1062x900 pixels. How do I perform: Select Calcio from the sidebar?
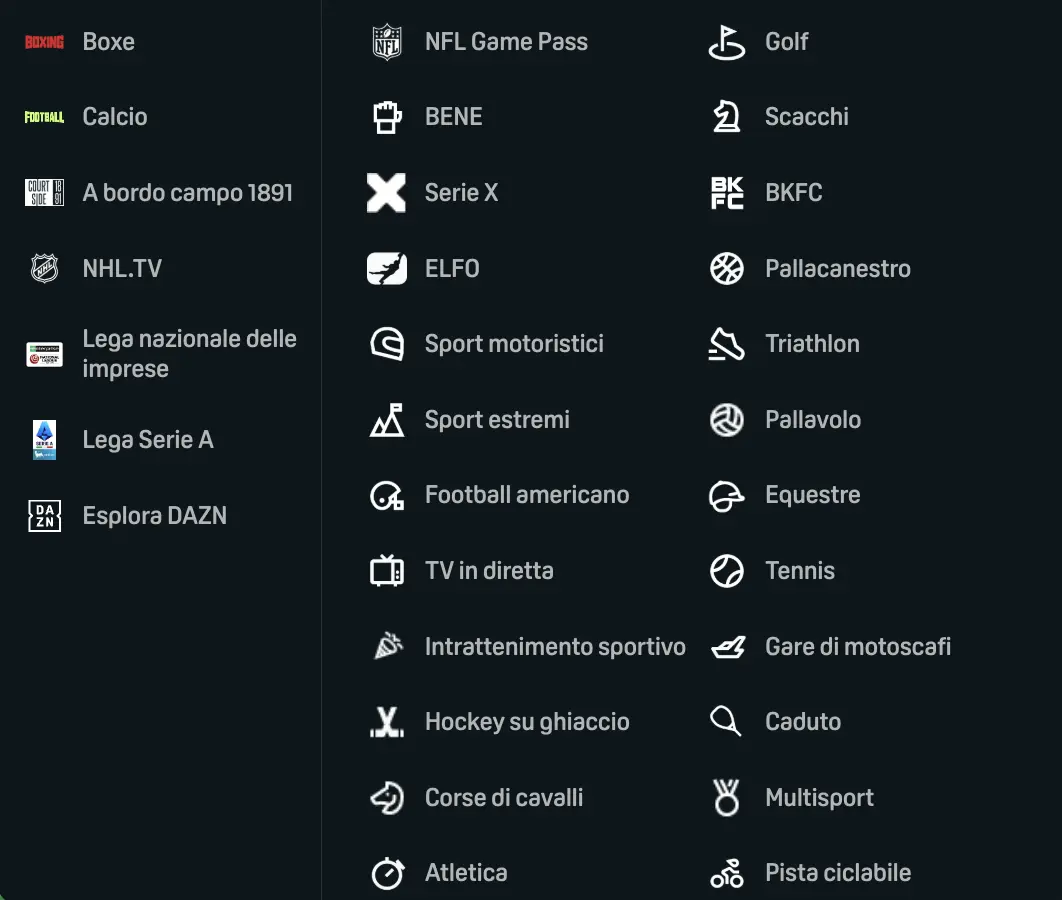[x=114, y=117]
